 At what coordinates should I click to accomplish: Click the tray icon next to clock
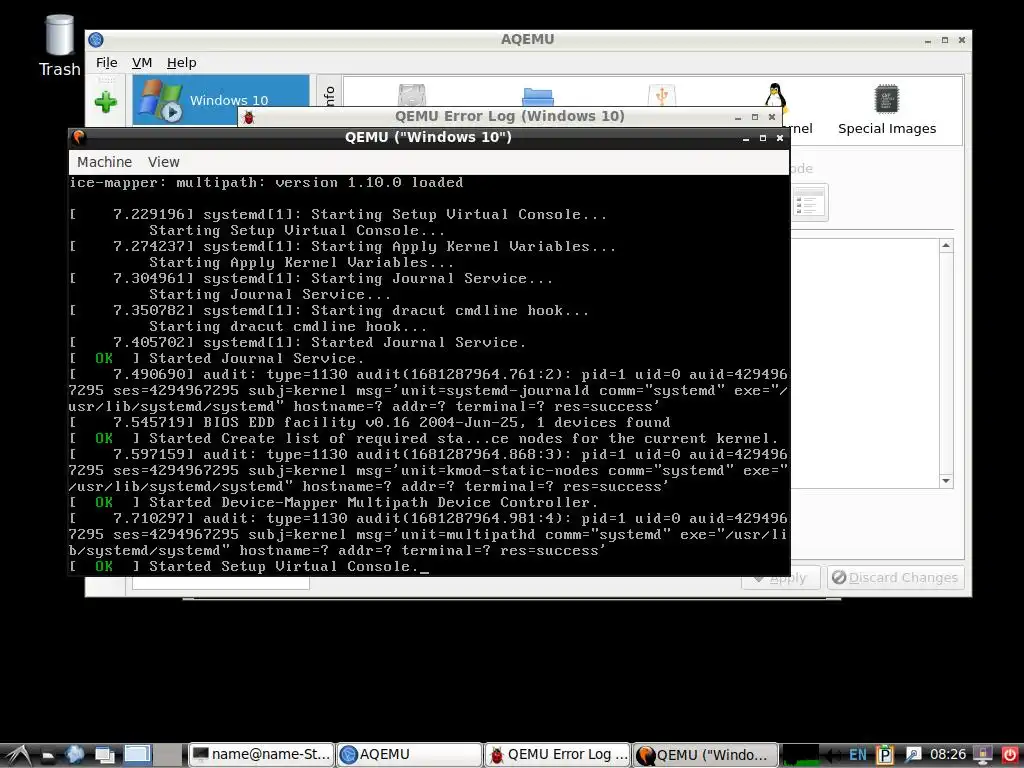point(913,755)
